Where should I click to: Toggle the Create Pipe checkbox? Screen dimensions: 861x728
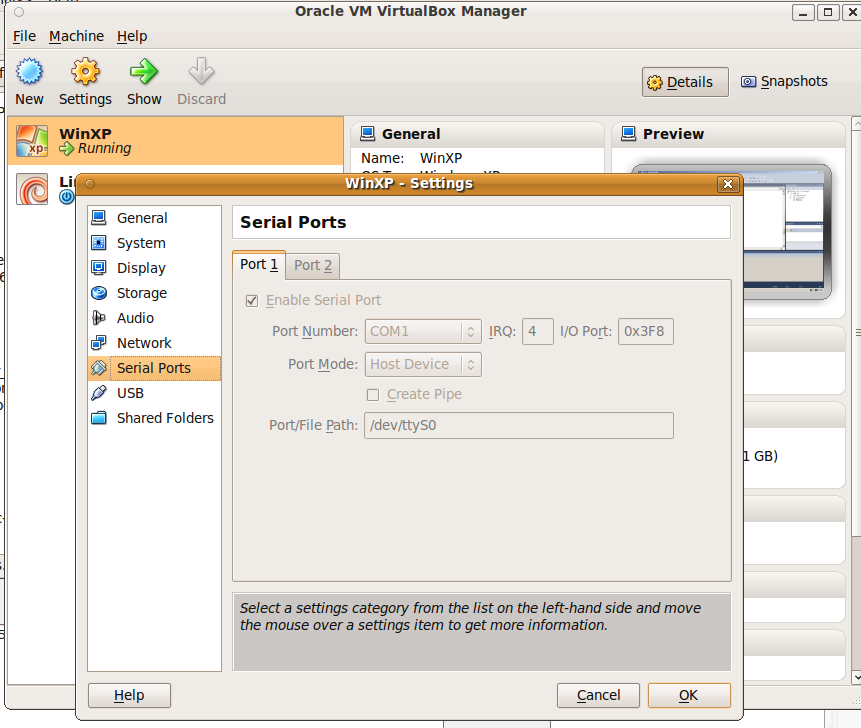(x=373, y=395)
